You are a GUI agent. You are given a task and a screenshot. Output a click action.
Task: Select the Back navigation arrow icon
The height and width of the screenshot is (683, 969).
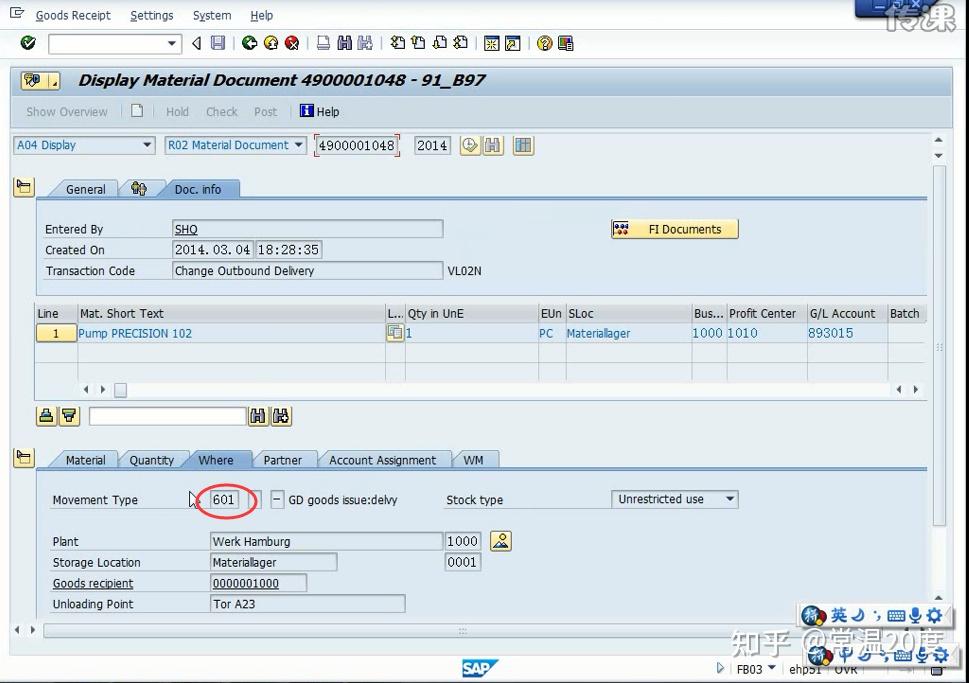tap(250, 43)
